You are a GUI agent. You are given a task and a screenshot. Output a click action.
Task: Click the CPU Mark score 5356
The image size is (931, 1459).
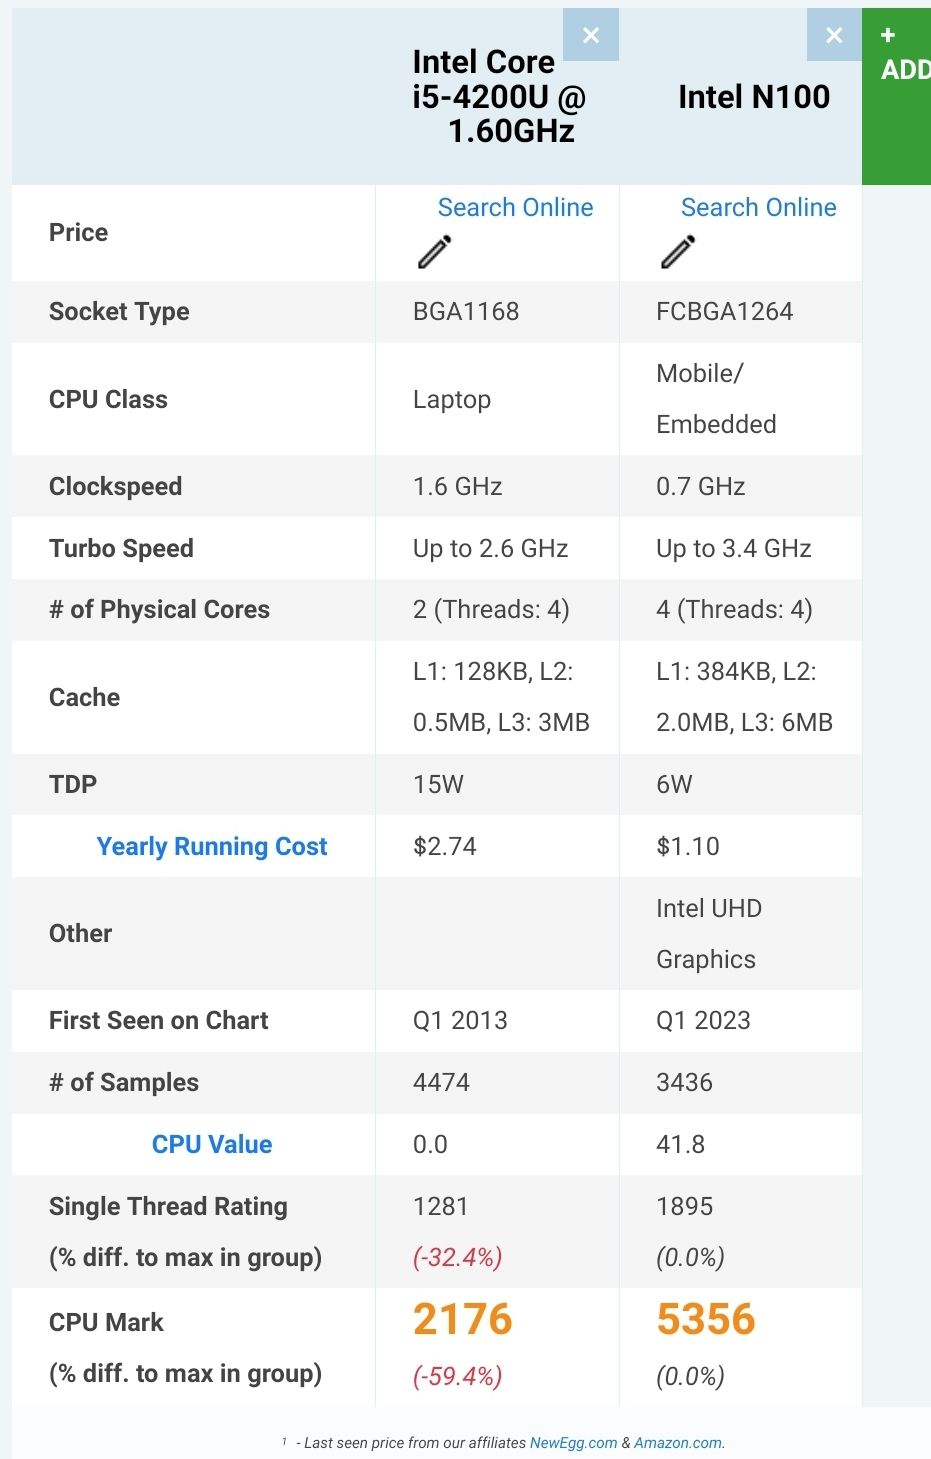click(x=706, y=1318)
